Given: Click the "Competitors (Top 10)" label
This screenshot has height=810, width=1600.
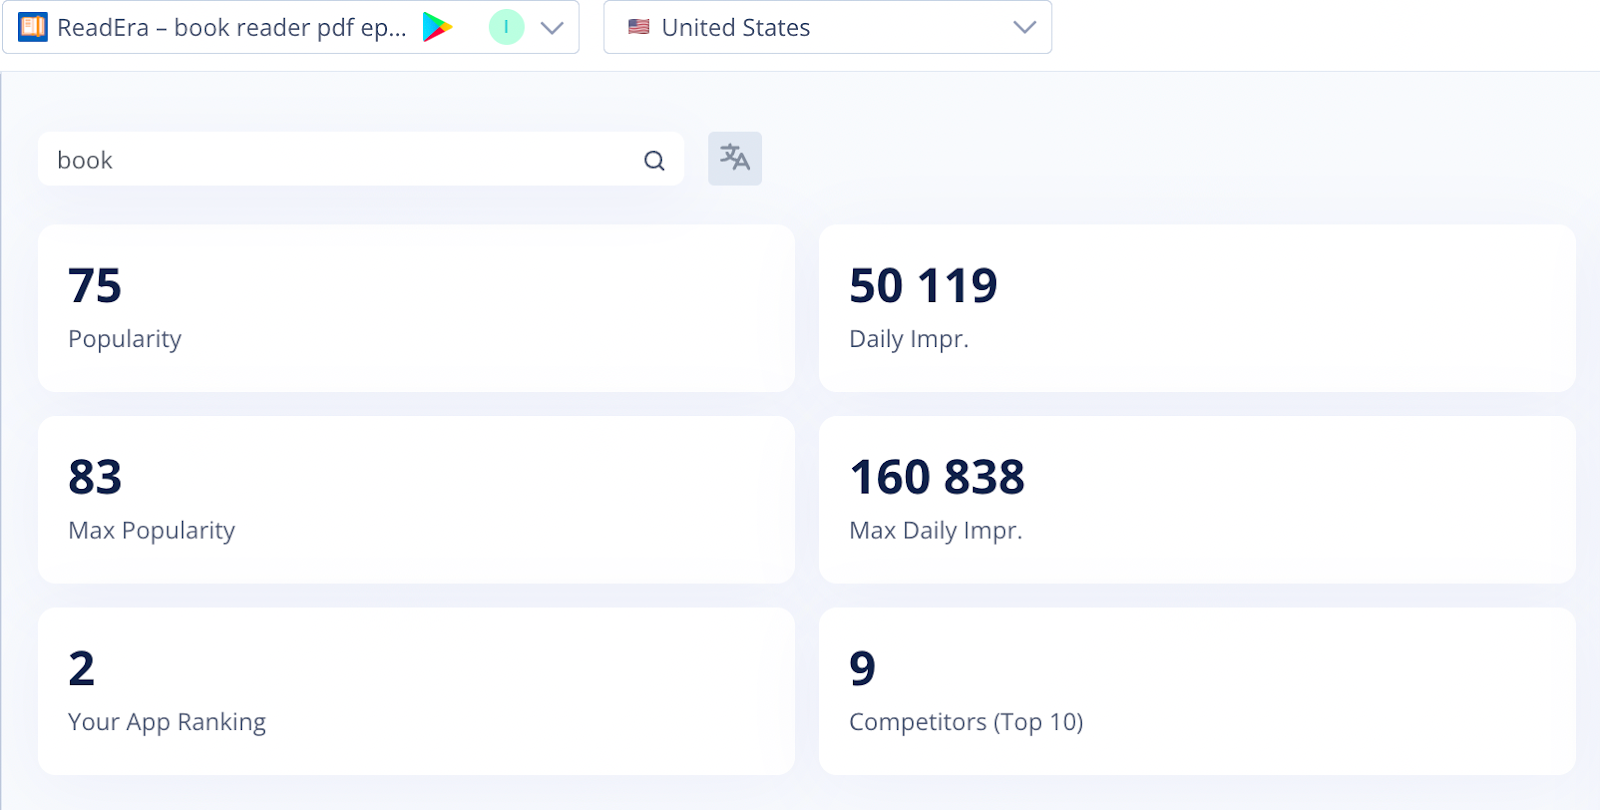Looking at the screenshot, I should tap(966, 722).
